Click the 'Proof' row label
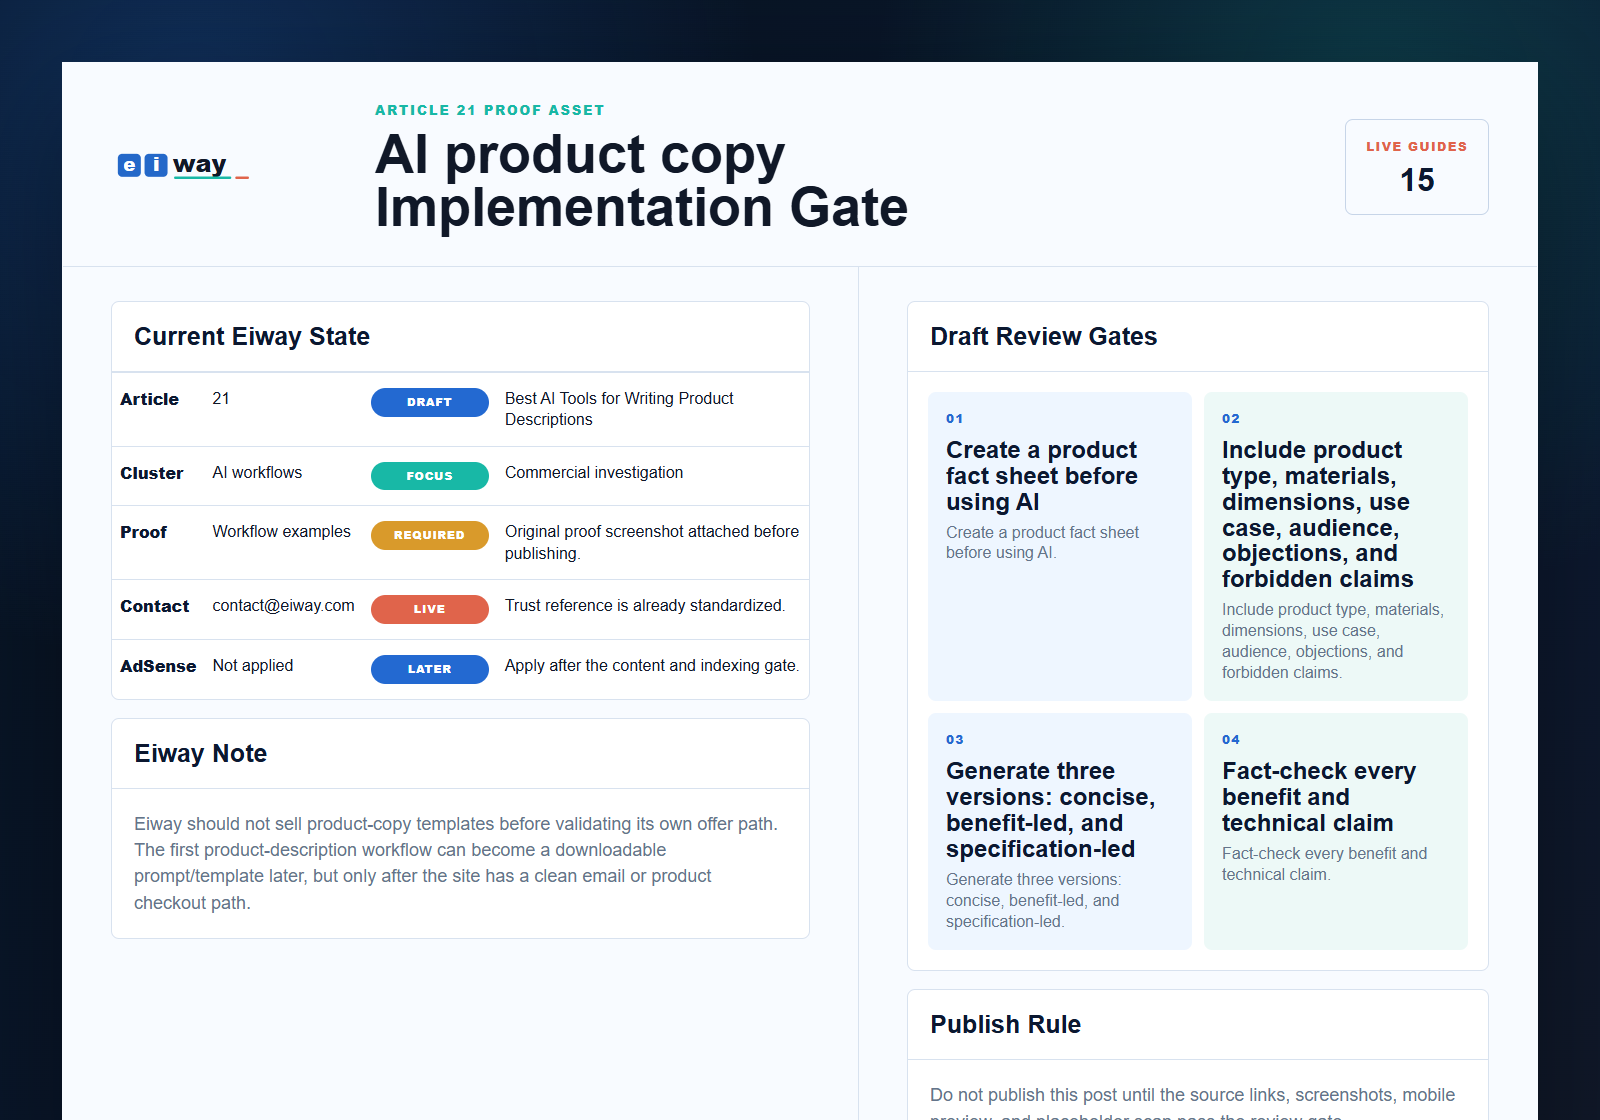Screen dimensions: 1600x1120 (x=143, y=532)
